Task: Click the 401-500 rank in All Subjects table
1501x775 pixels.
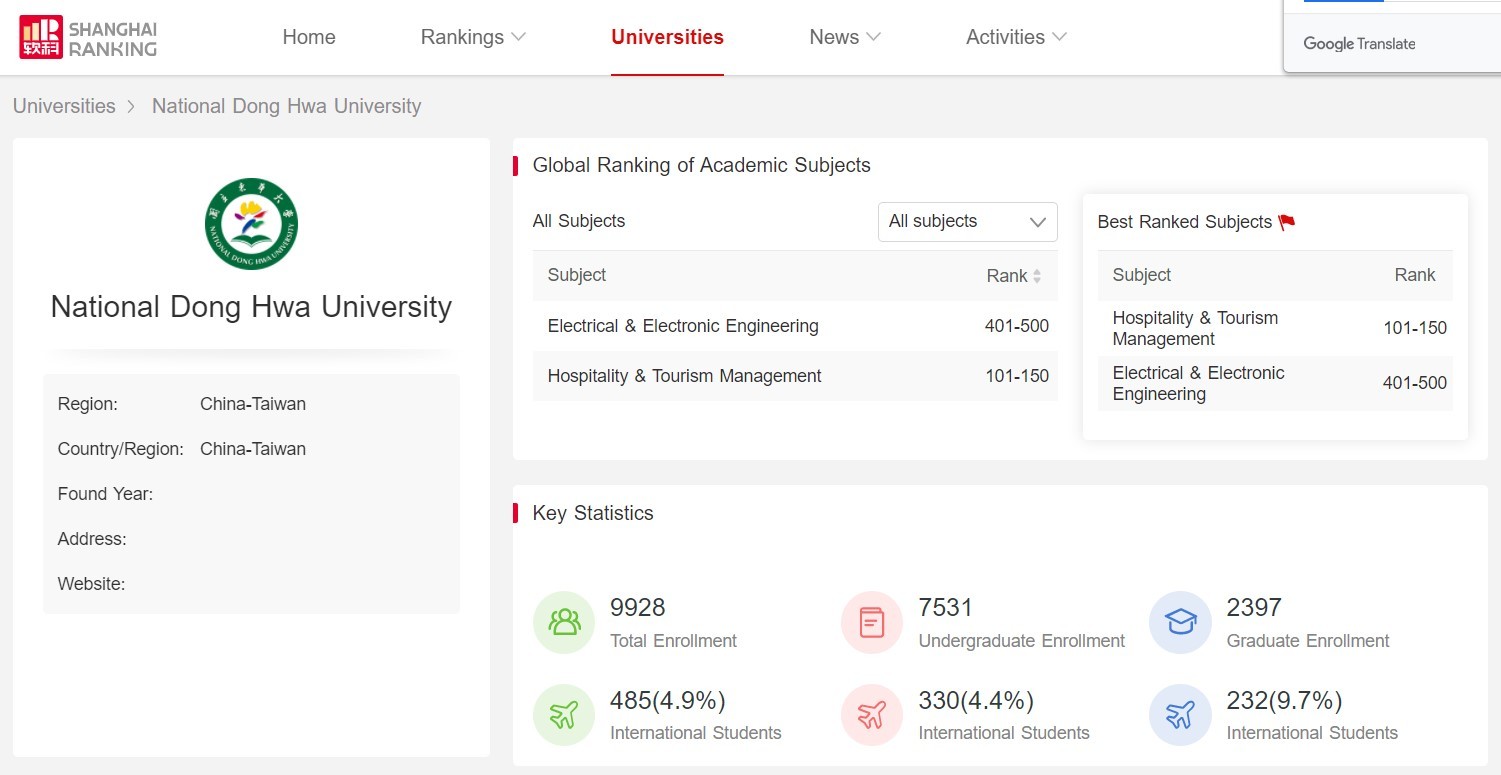Action: click(x=1017, y=326)
